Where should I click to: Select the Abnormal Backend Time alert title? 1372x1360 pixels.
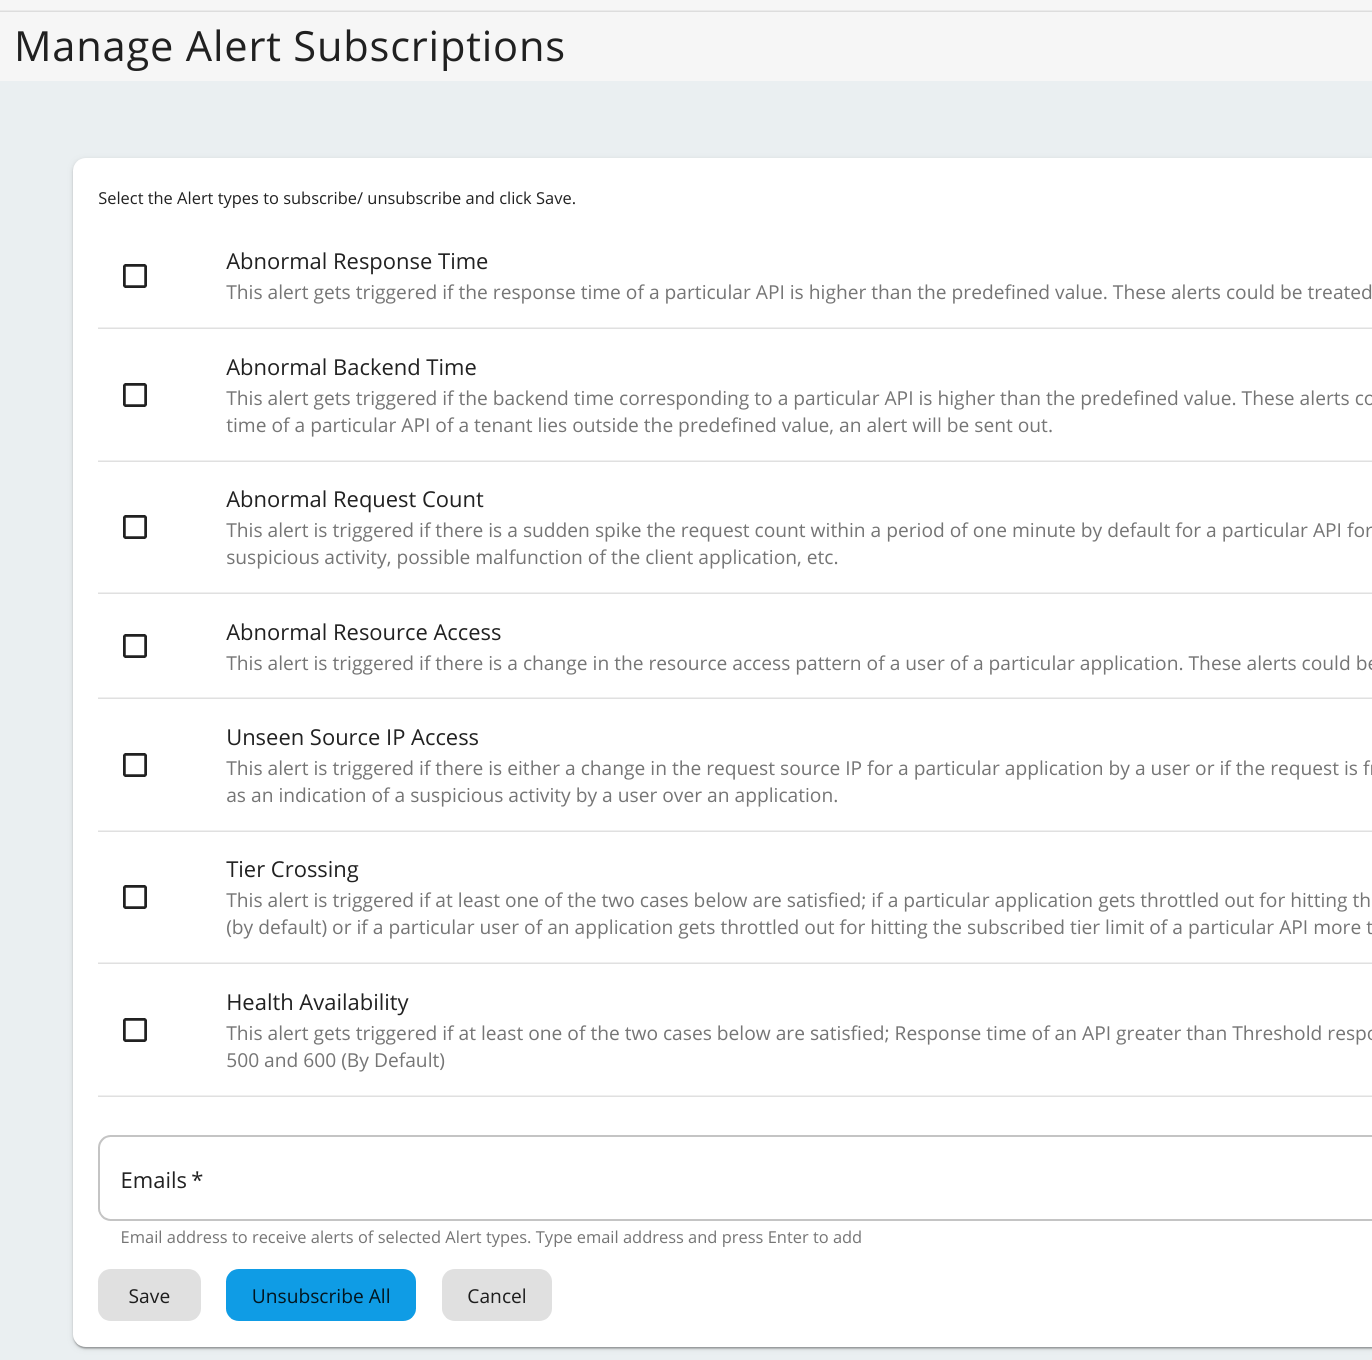point(351,367)
